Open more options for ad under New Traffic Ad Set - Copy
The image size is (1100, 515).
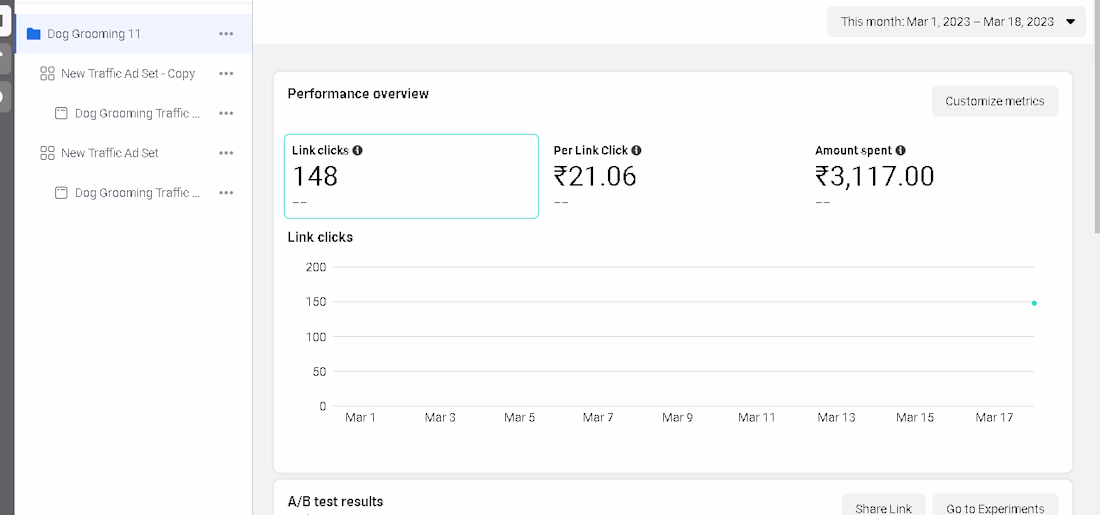click(226, 113)
